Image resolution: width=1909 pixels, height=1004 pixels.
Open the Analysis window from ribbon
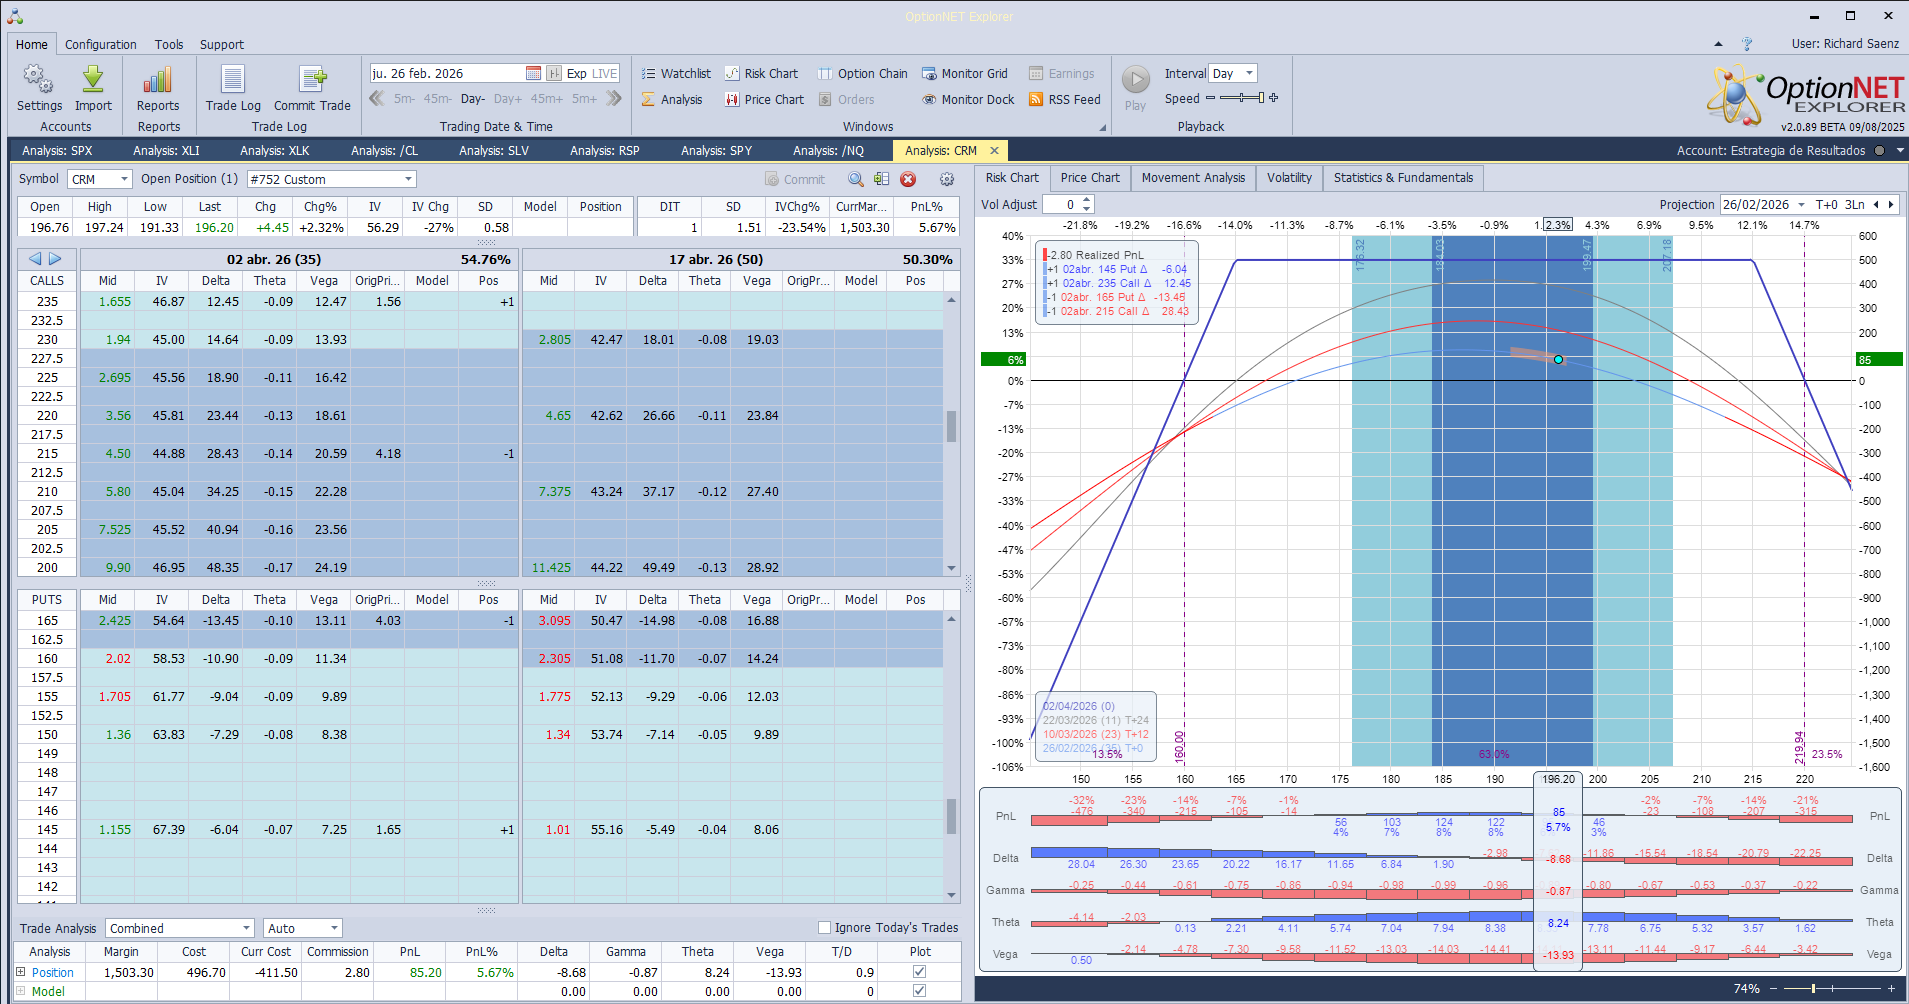(x=672, y=99)
